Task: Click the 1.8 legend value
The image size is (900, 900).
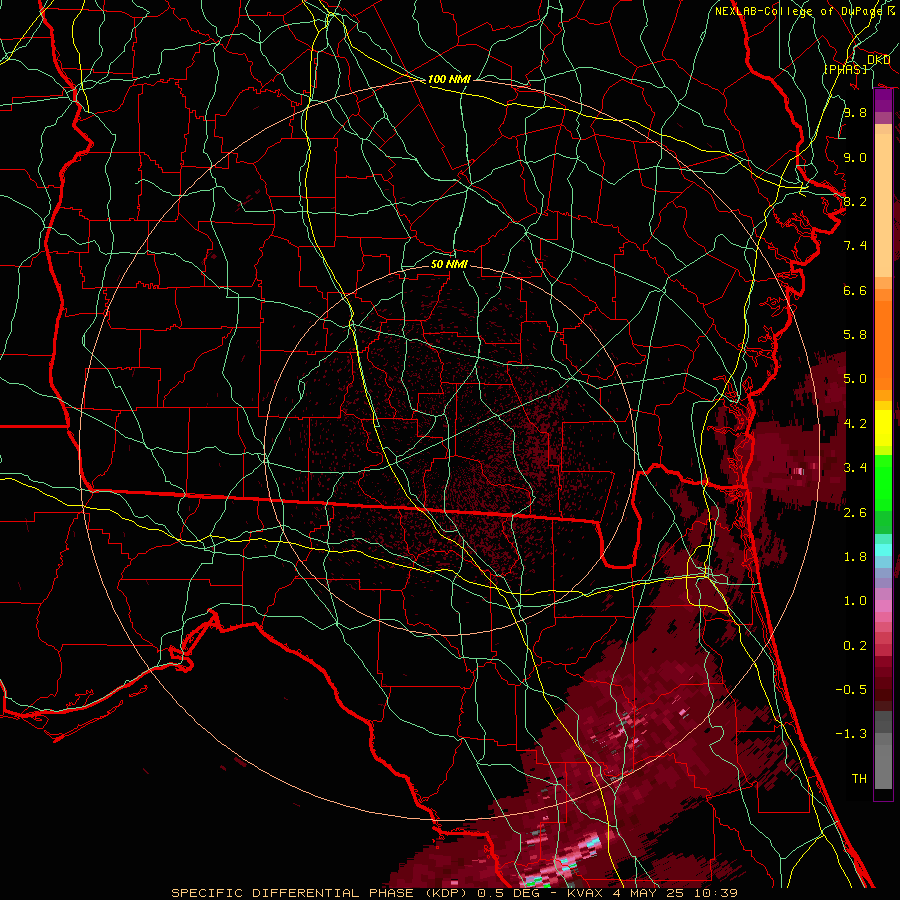Action: (855, 557)
